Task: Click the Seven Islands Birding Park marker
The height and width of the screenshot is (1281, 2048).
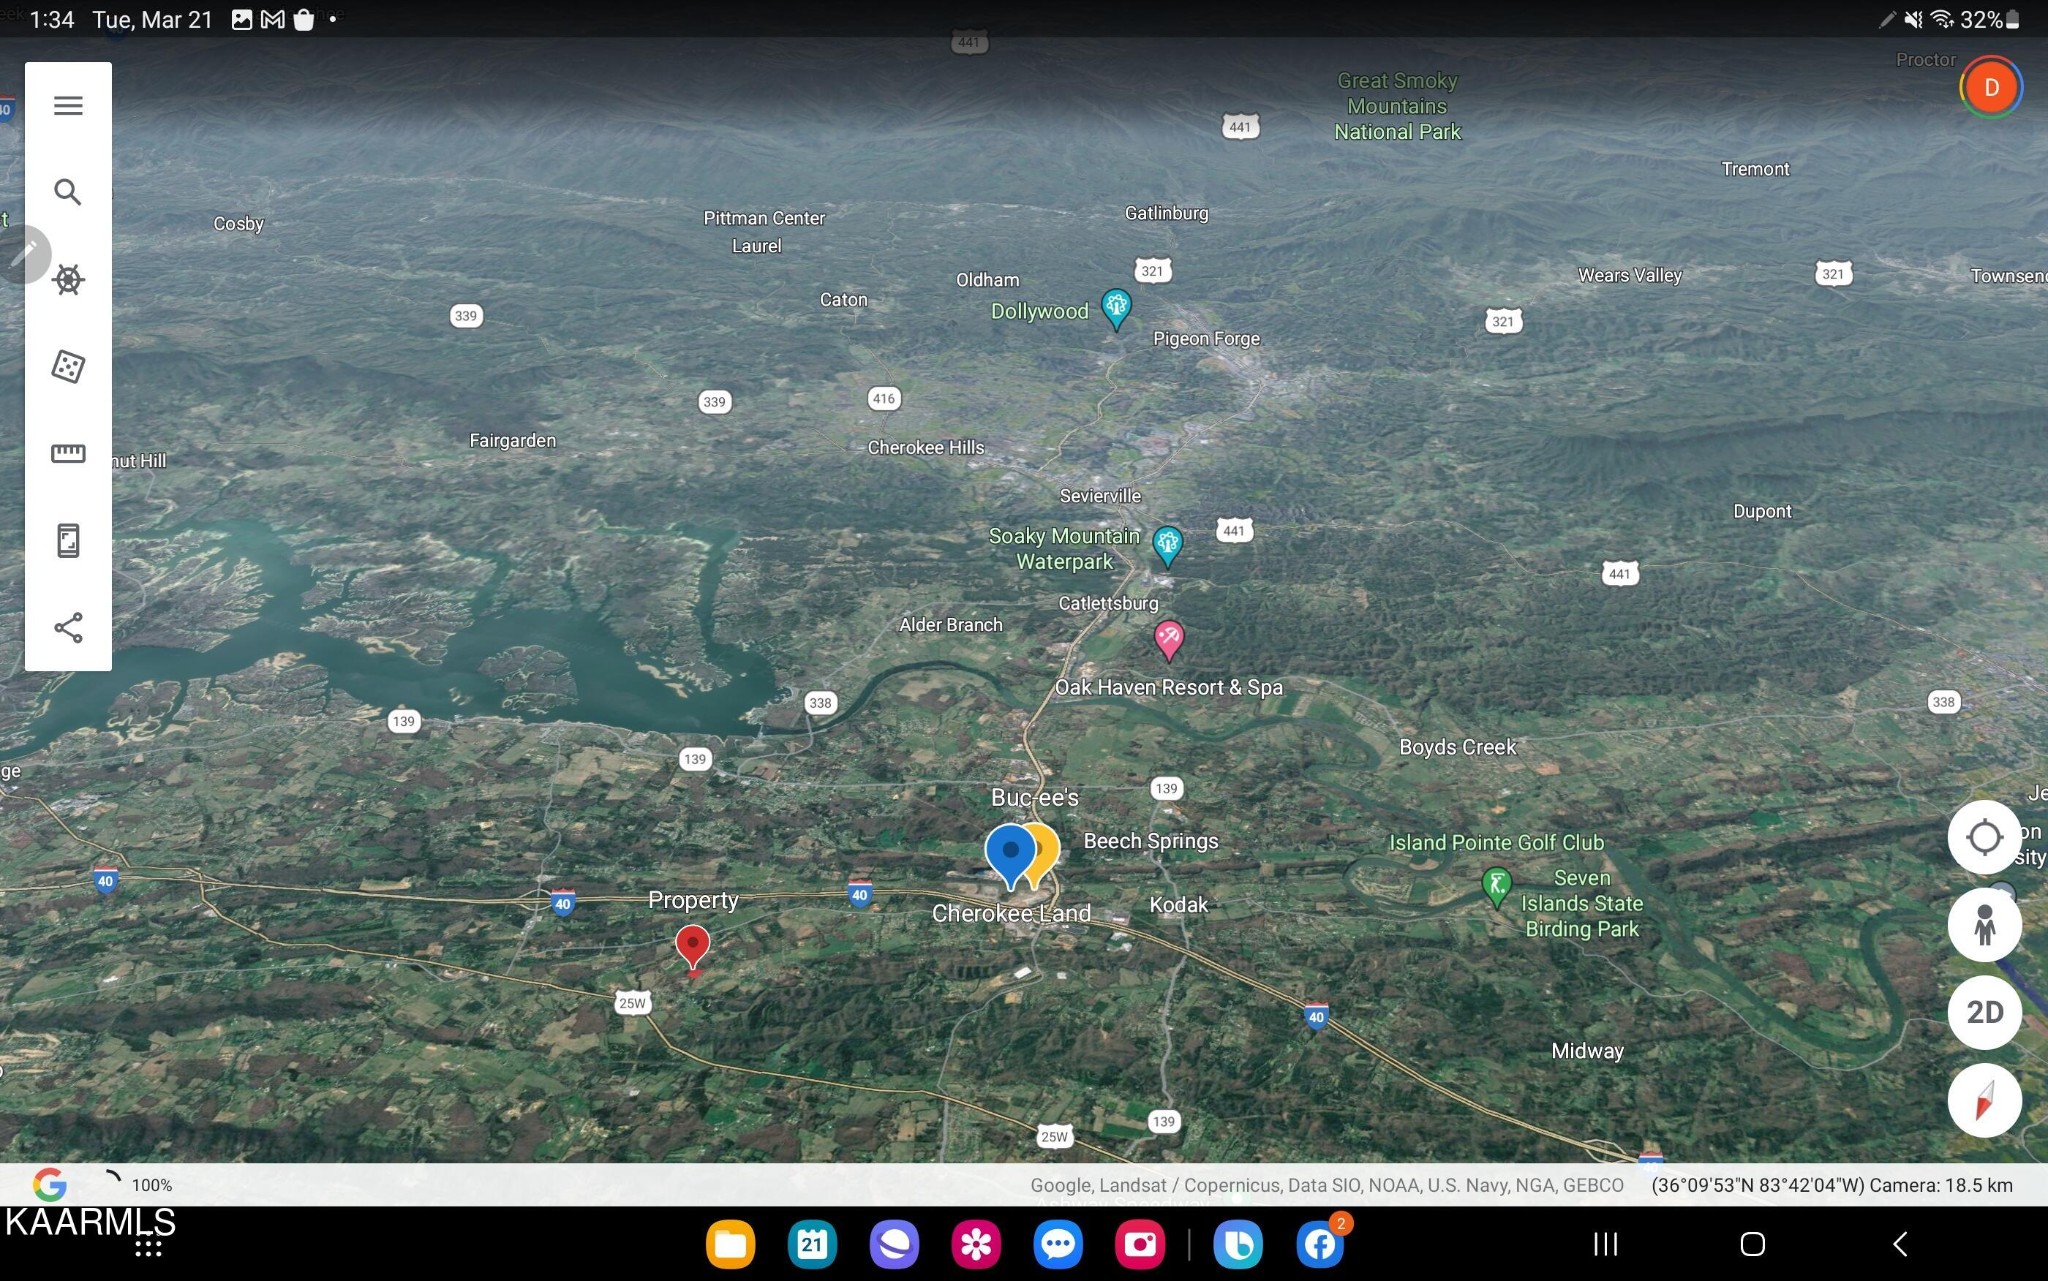Action: [1496, 887]
